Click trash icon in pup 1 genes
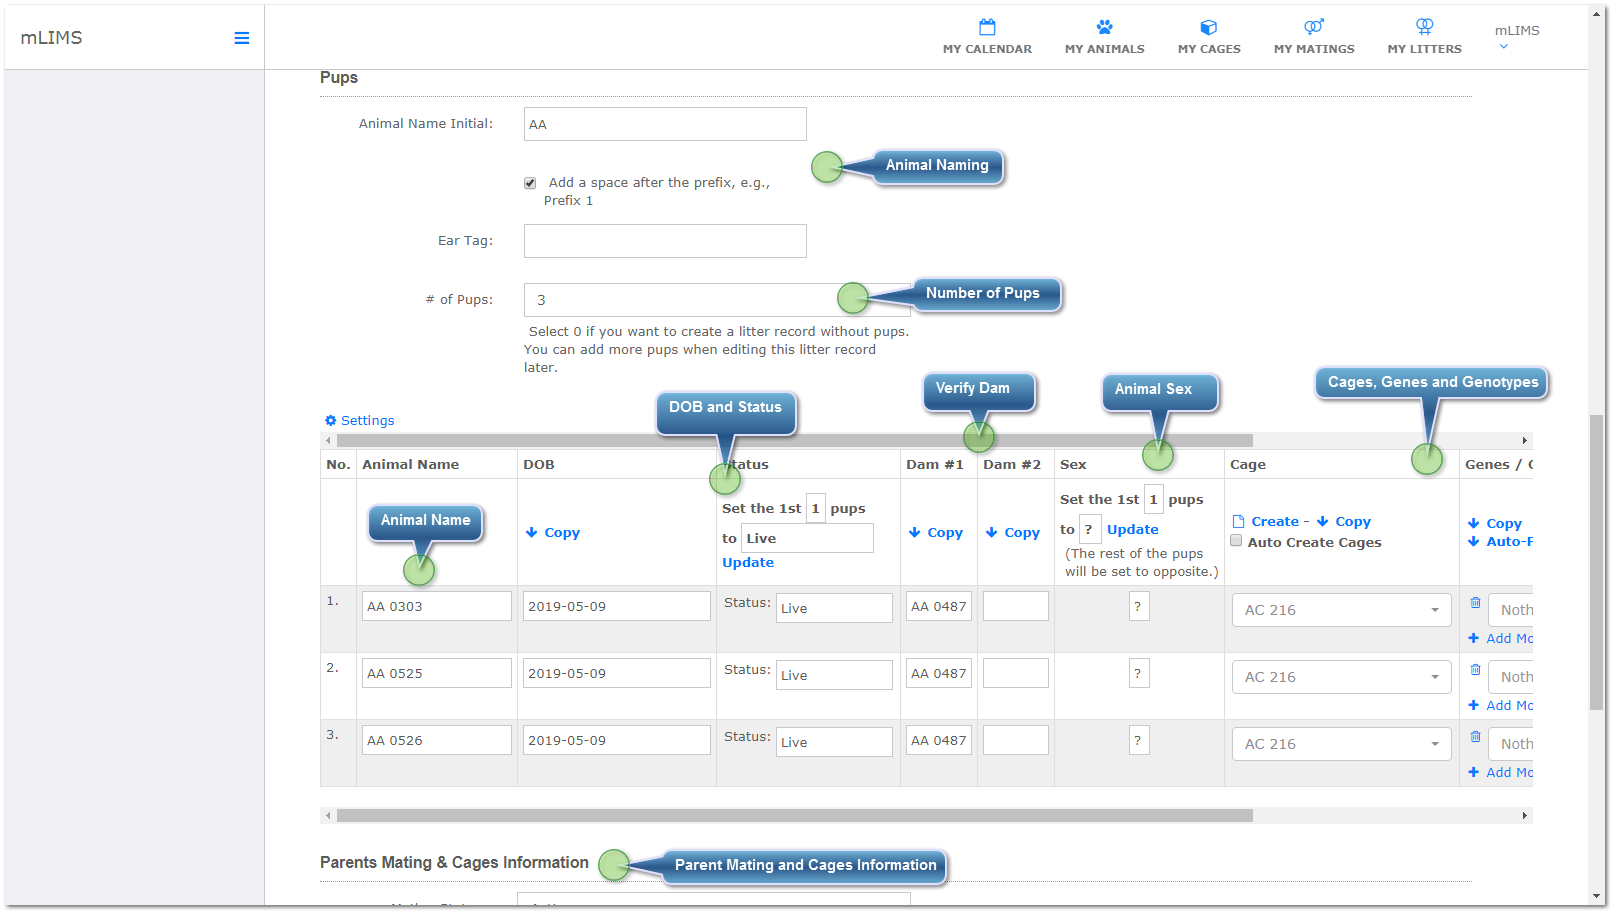1614x914 pixels. click(1475, 603)
